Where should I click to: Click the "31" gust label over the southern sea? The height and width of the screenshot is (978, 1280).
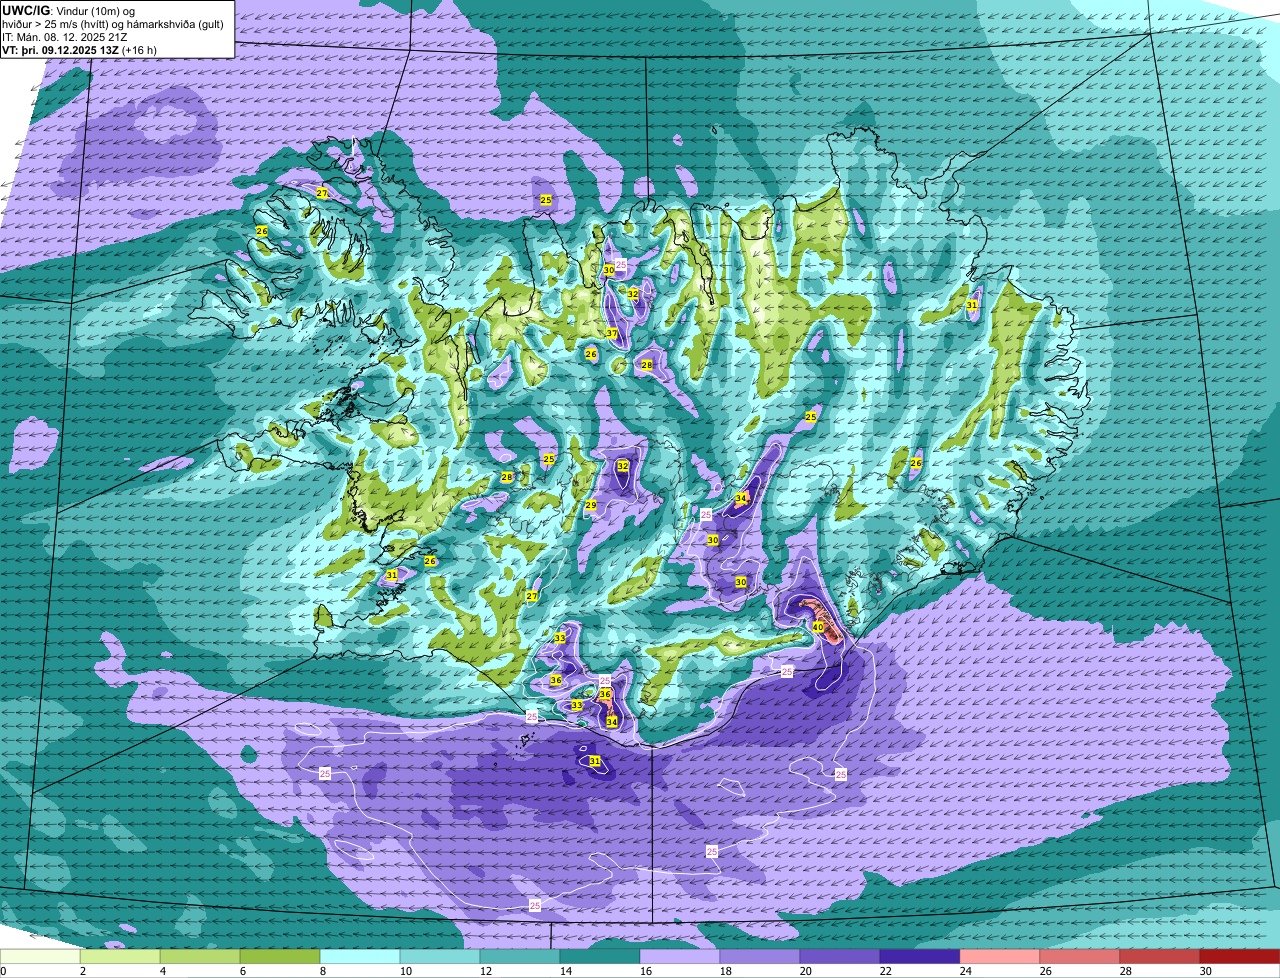[x=595, y=761]
